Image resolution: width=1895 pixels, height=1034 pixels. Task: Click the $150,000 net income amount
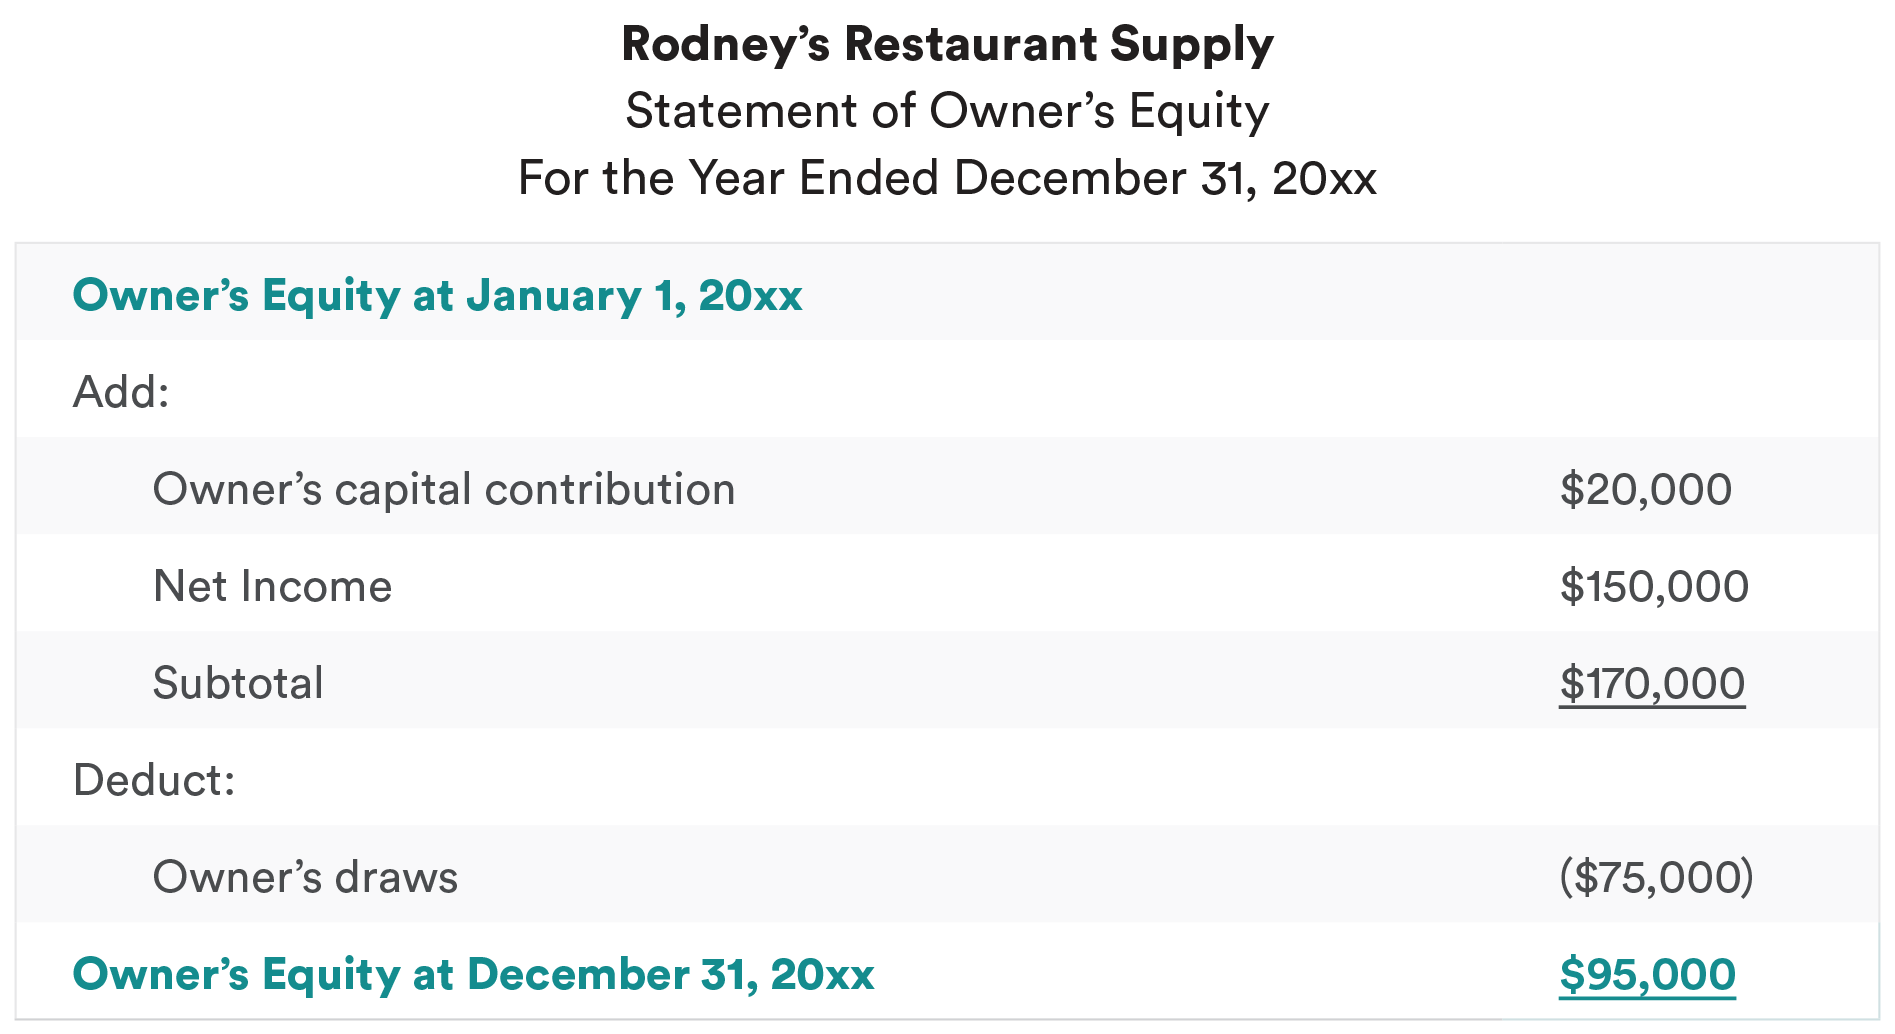(x=1653, y=586)
